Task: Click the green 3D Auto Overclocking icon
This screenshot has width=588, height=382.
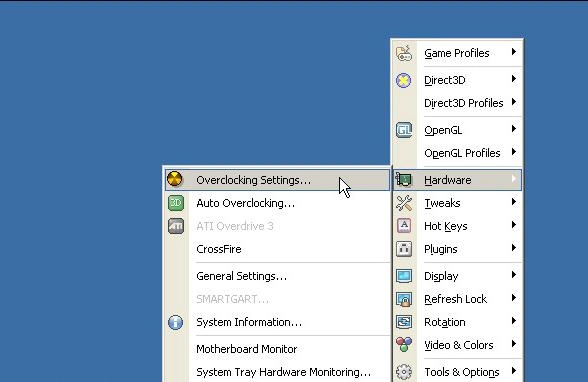Action: 176,203
